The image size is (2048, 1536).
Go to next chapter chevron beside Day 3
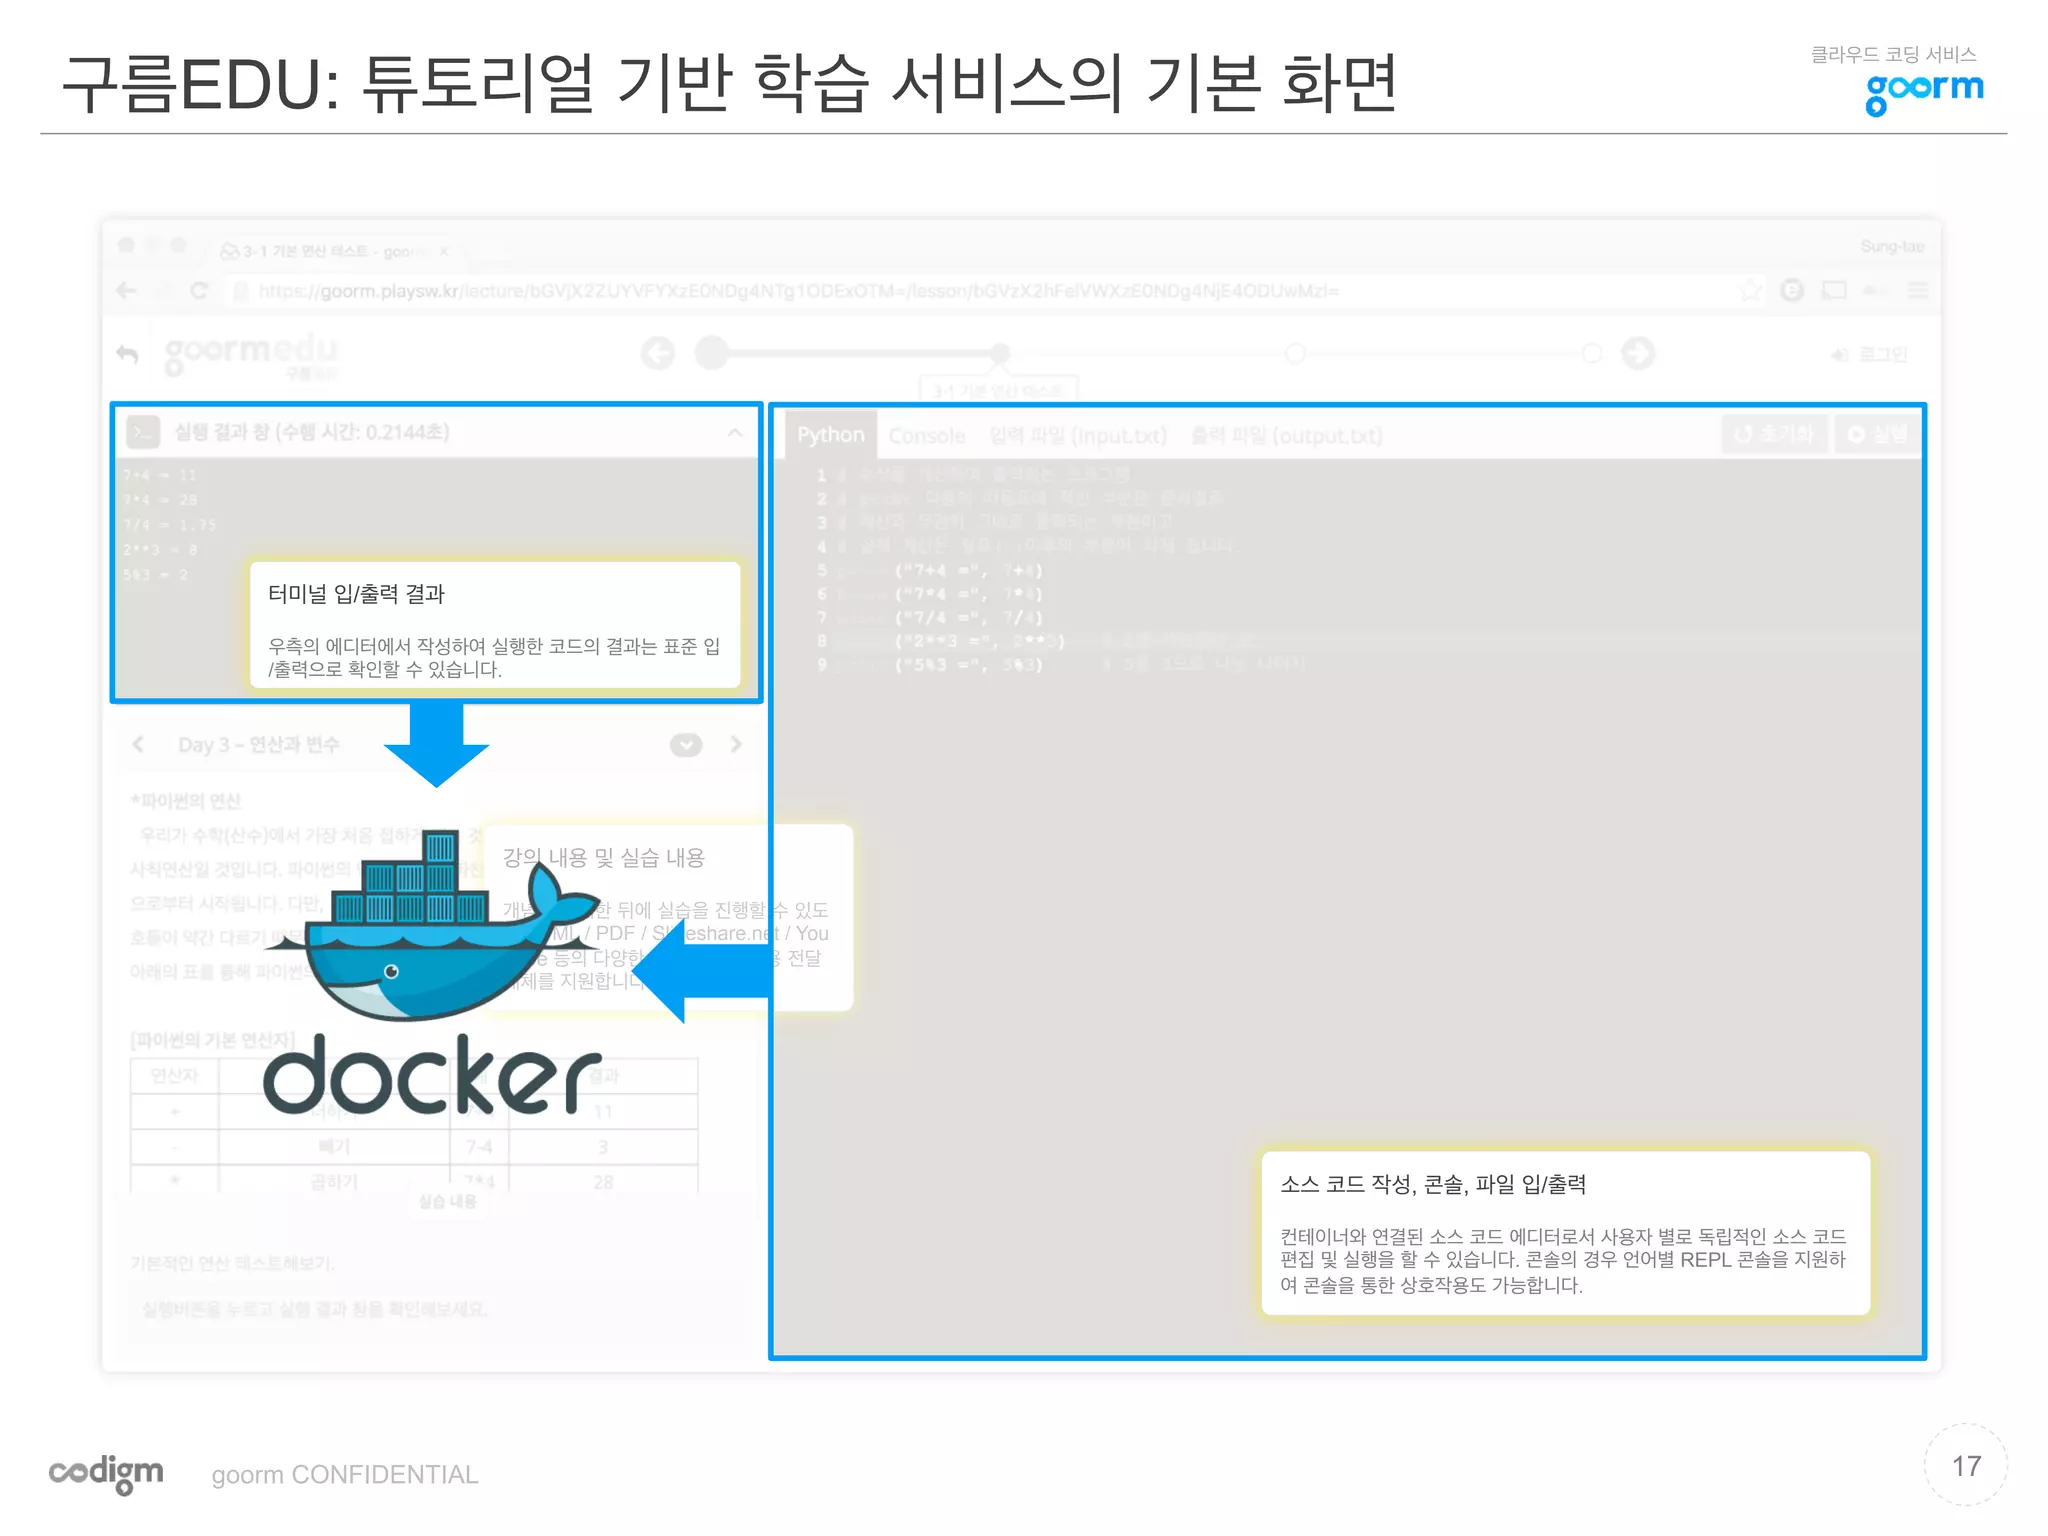737,745
